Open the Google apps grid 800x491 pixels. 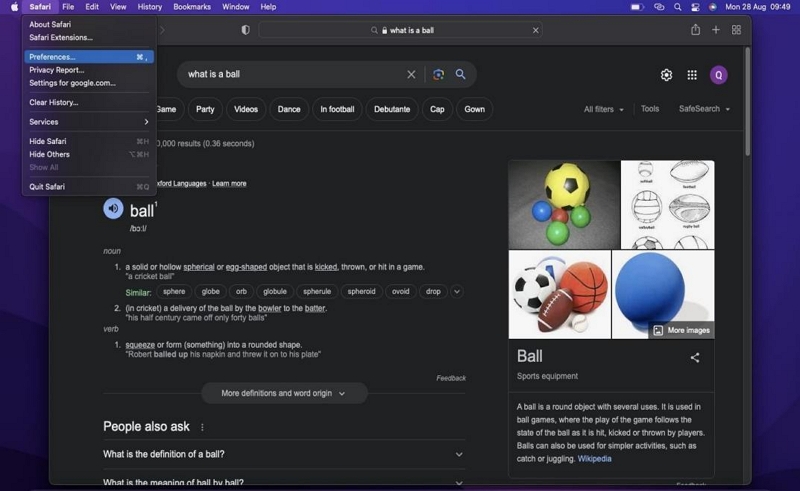click(692, 75)
